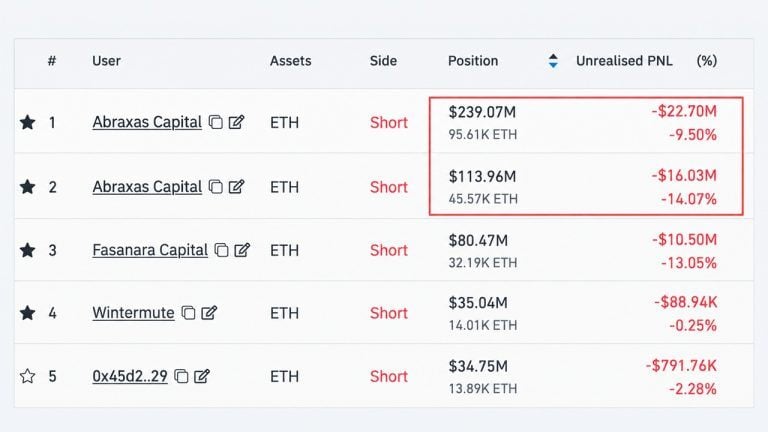Image resolution: width=768 pixels, height=432 pixels.
Task: Select the -$791.76K PNL value
Action: 681,365
